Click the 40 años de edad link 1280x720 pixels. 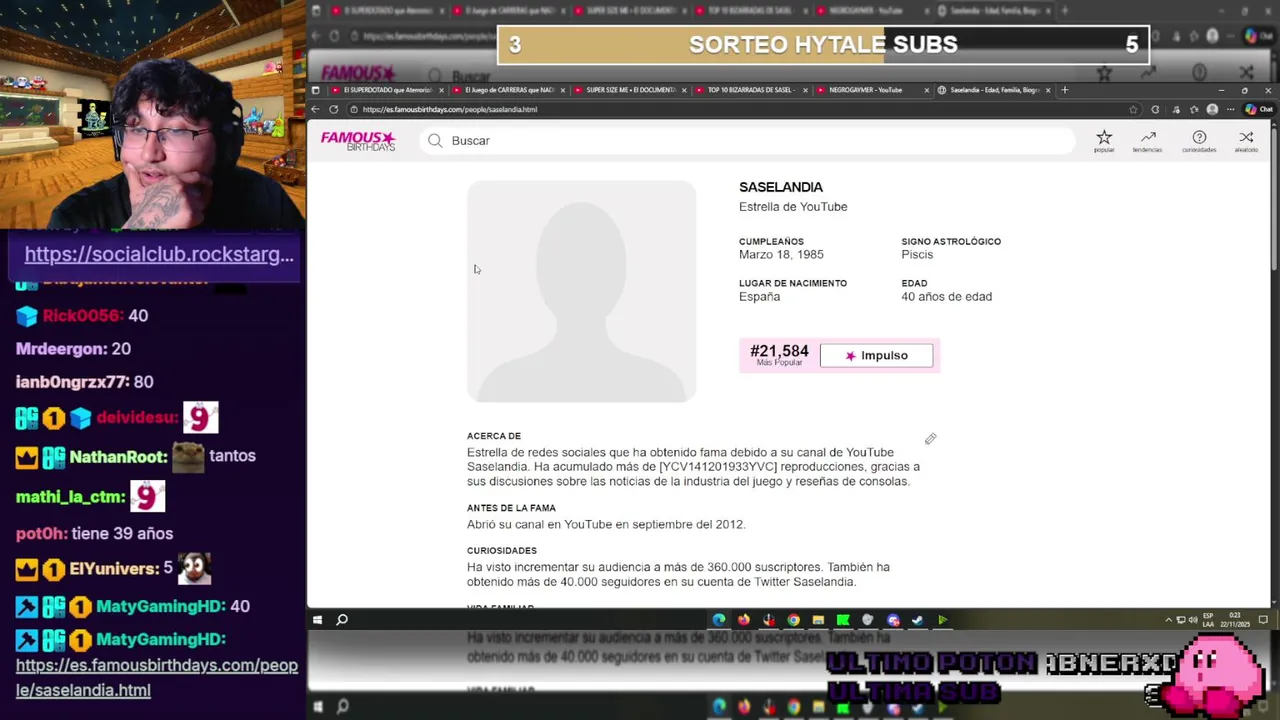(x=946, y=296)
